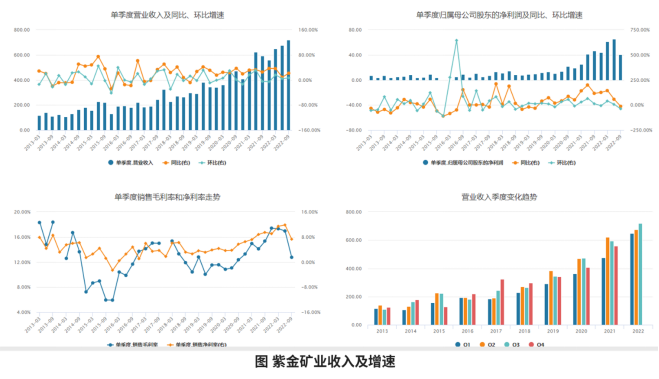The width and height of the screenshot is (659, 379).
Task: Select the Q1 blue legend dot
Action: click(x=458, y=345)
